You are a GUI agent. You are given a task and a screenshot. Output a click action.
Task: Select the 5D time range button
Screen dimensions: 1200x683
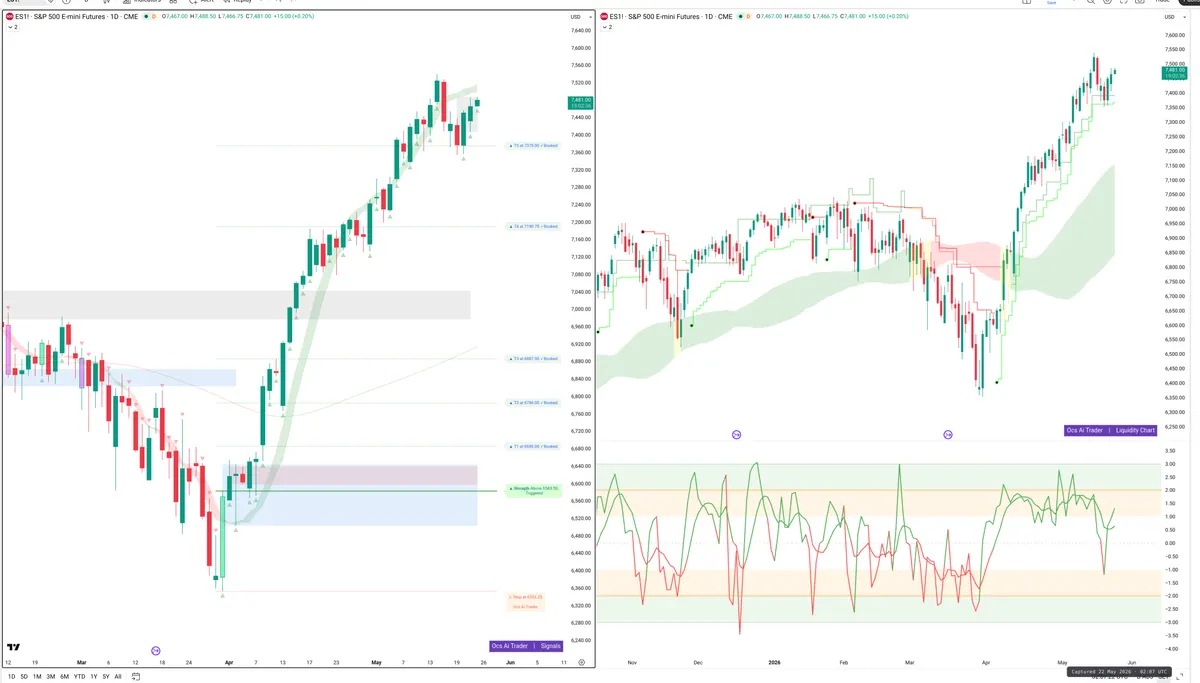coord(23,676)
